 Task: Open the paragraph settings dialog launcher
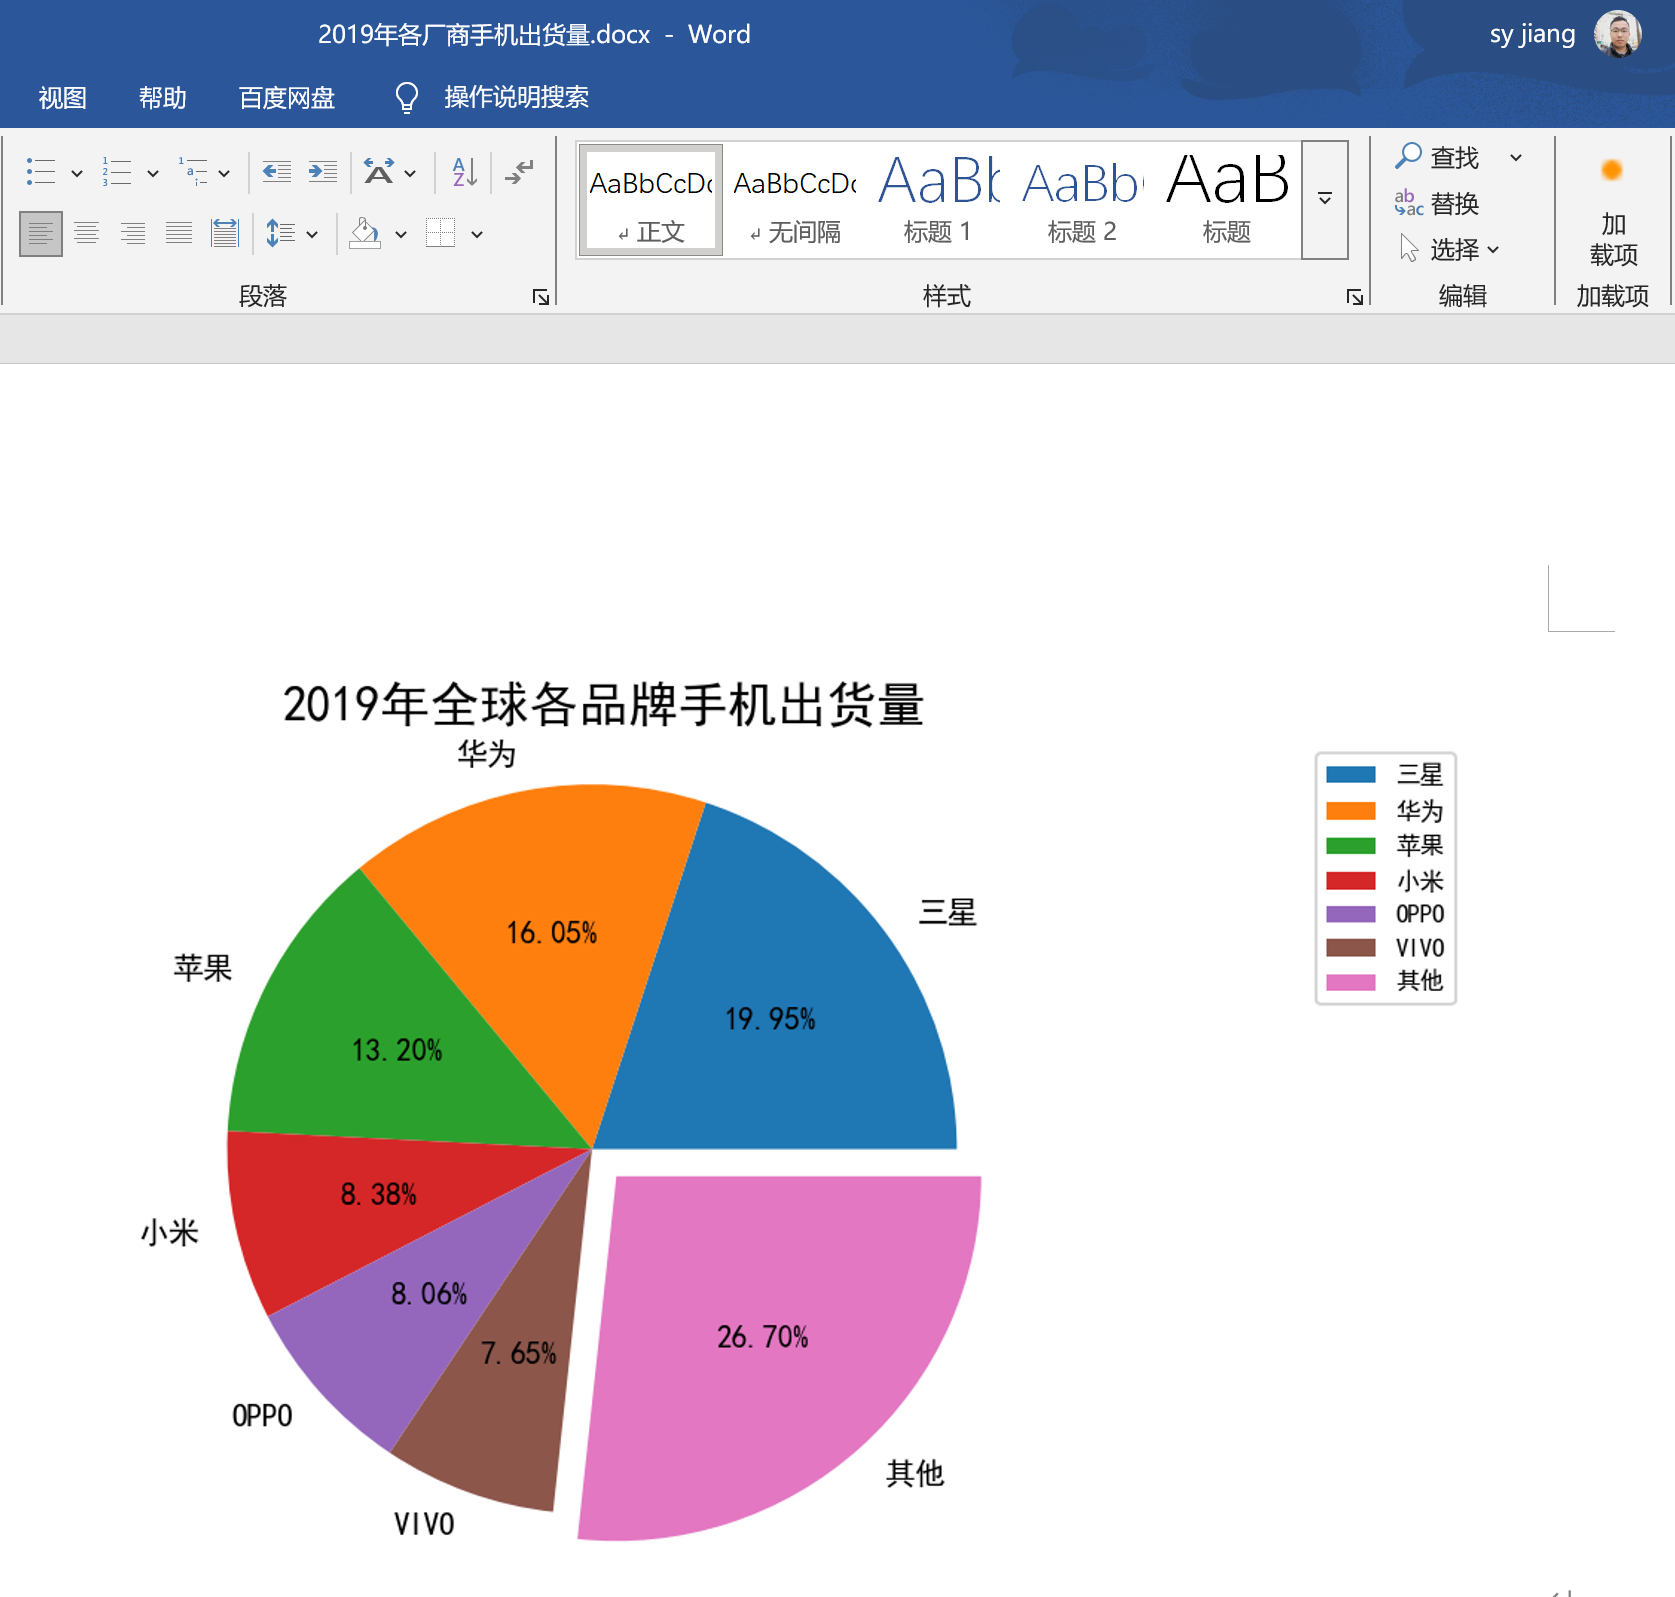(x=541, y=297)
